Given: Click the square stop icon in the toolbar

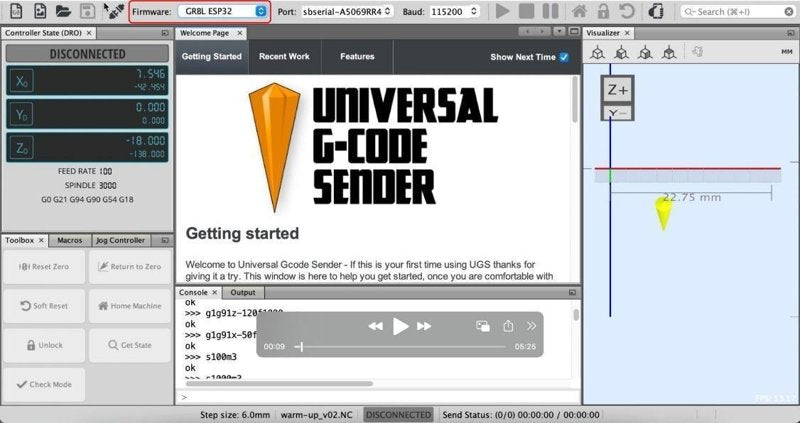Looking at the screenshot, I should coord(527,11).
